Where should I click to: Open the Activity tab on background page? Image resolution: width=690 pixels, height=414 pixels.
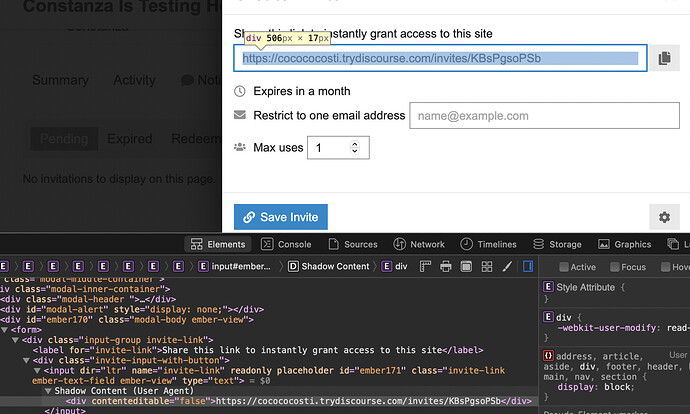tap(134, 80)
